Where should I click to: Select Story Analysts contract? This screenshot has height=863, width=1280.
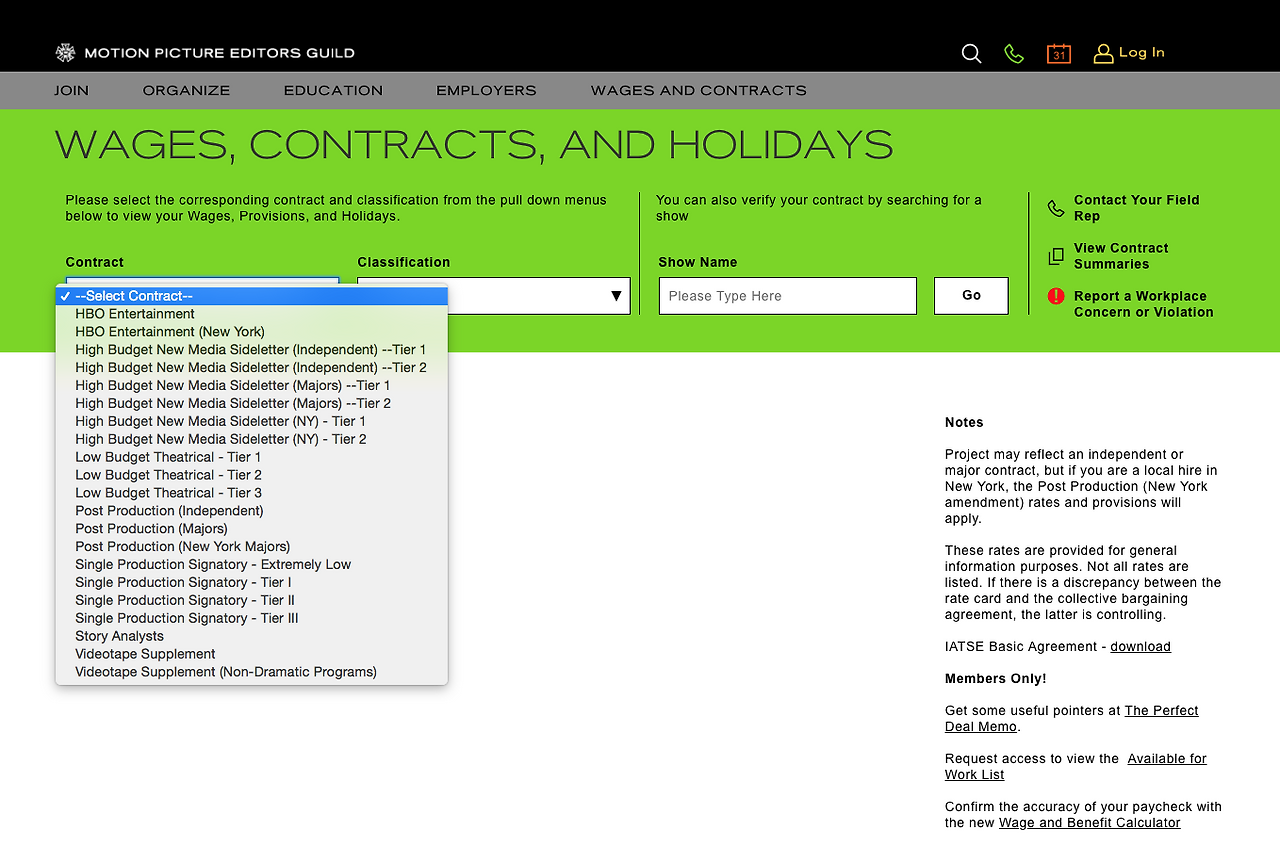pyautogui.click(x=252, y=637)
